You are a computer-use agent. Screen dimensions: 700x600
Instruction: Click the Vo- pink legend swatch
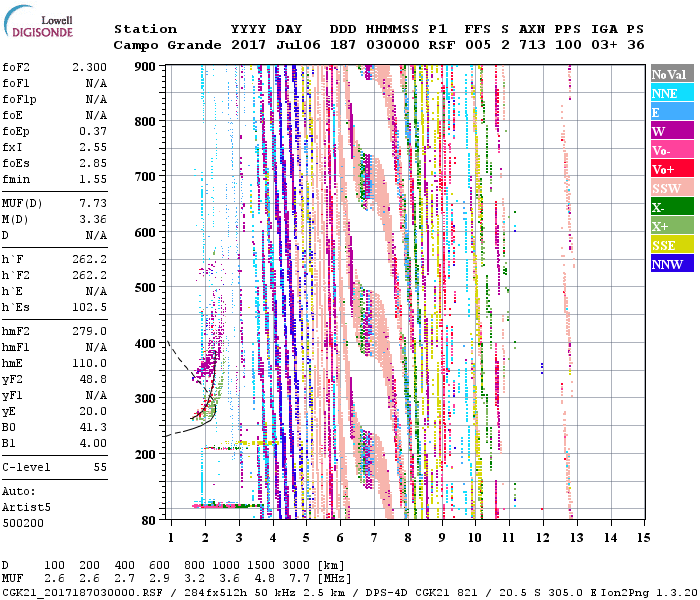670,150
